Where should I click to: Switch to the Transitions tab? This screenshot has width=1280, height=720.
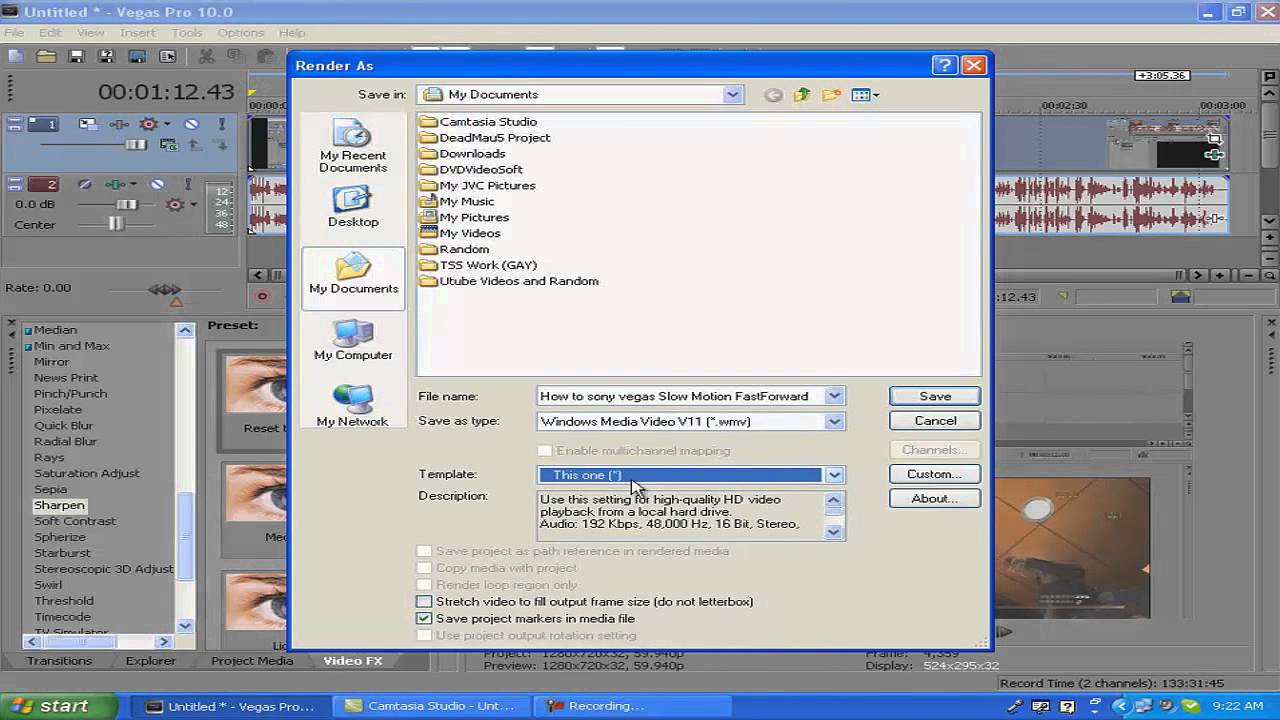(59, 661)
